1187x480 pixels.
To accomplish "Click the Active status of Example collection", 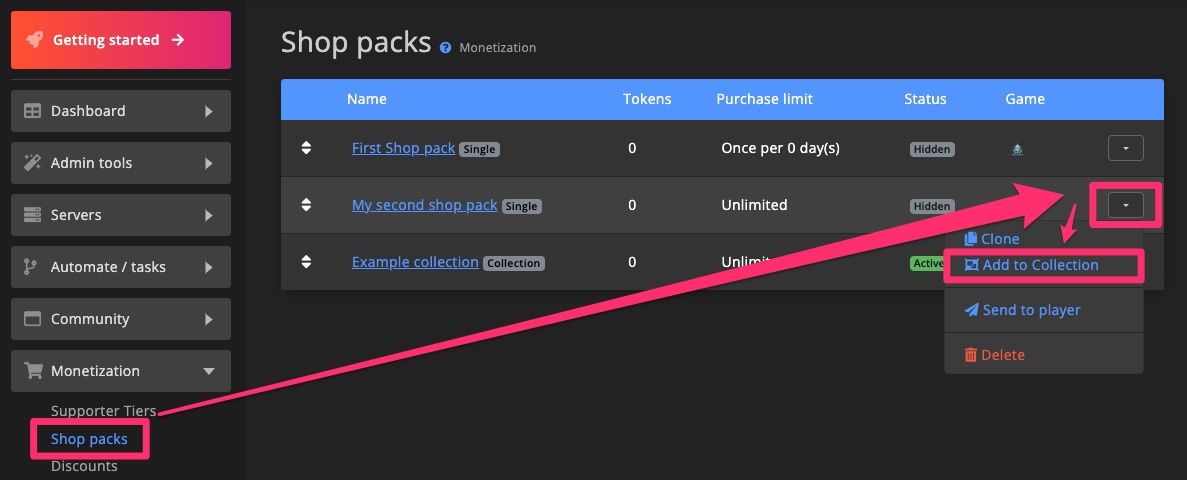I will pos(927,263).
